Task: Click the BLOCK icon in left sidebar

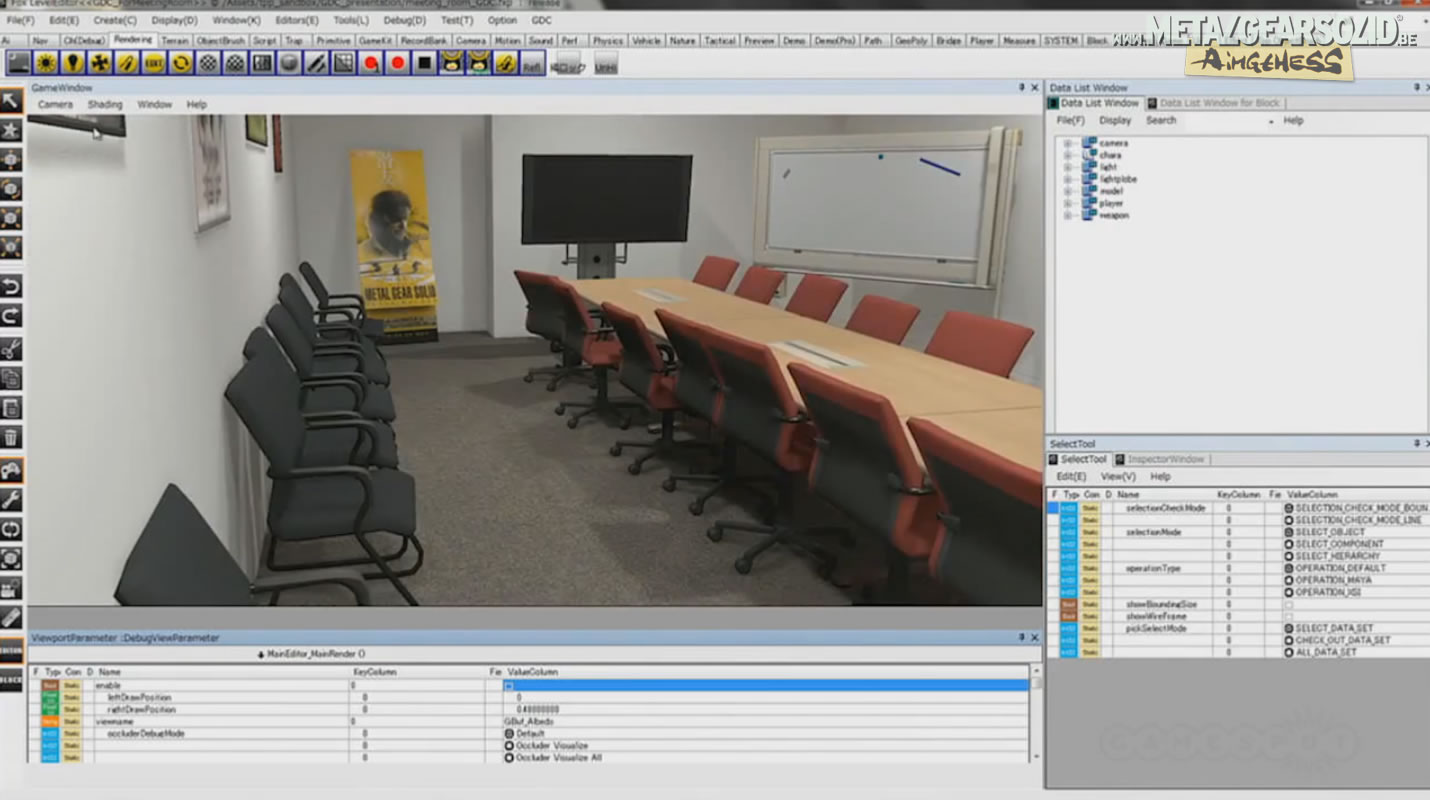Action: (x=11, y=679)
